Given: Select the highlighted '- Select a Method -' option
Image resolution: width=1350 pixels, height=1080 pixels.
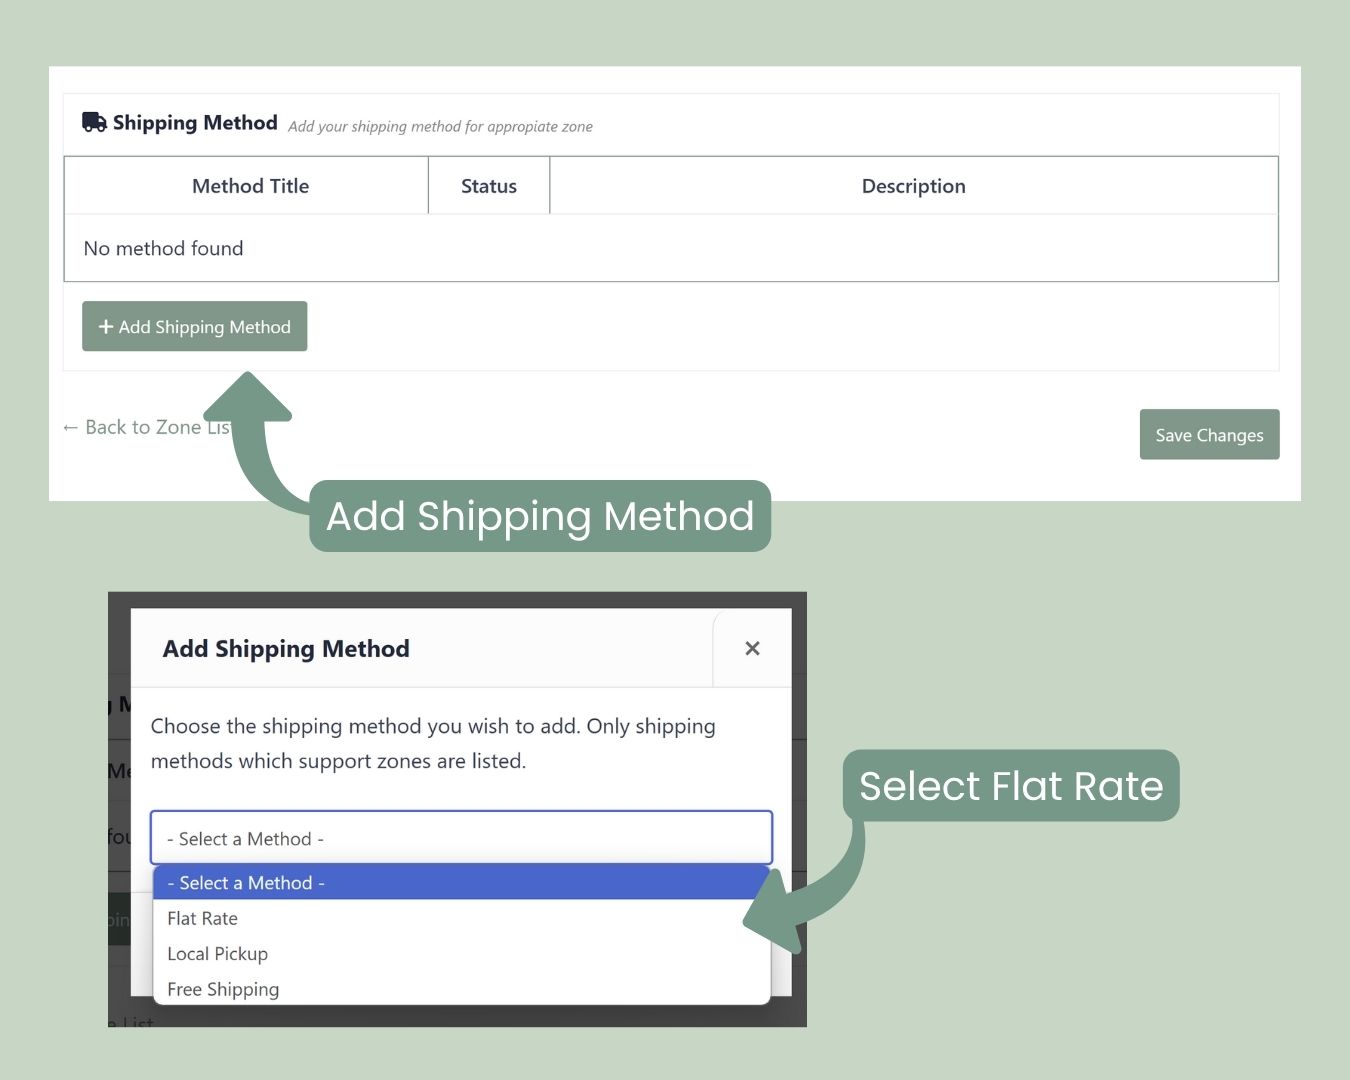Looking at the screenshot, I should (461, 883).
